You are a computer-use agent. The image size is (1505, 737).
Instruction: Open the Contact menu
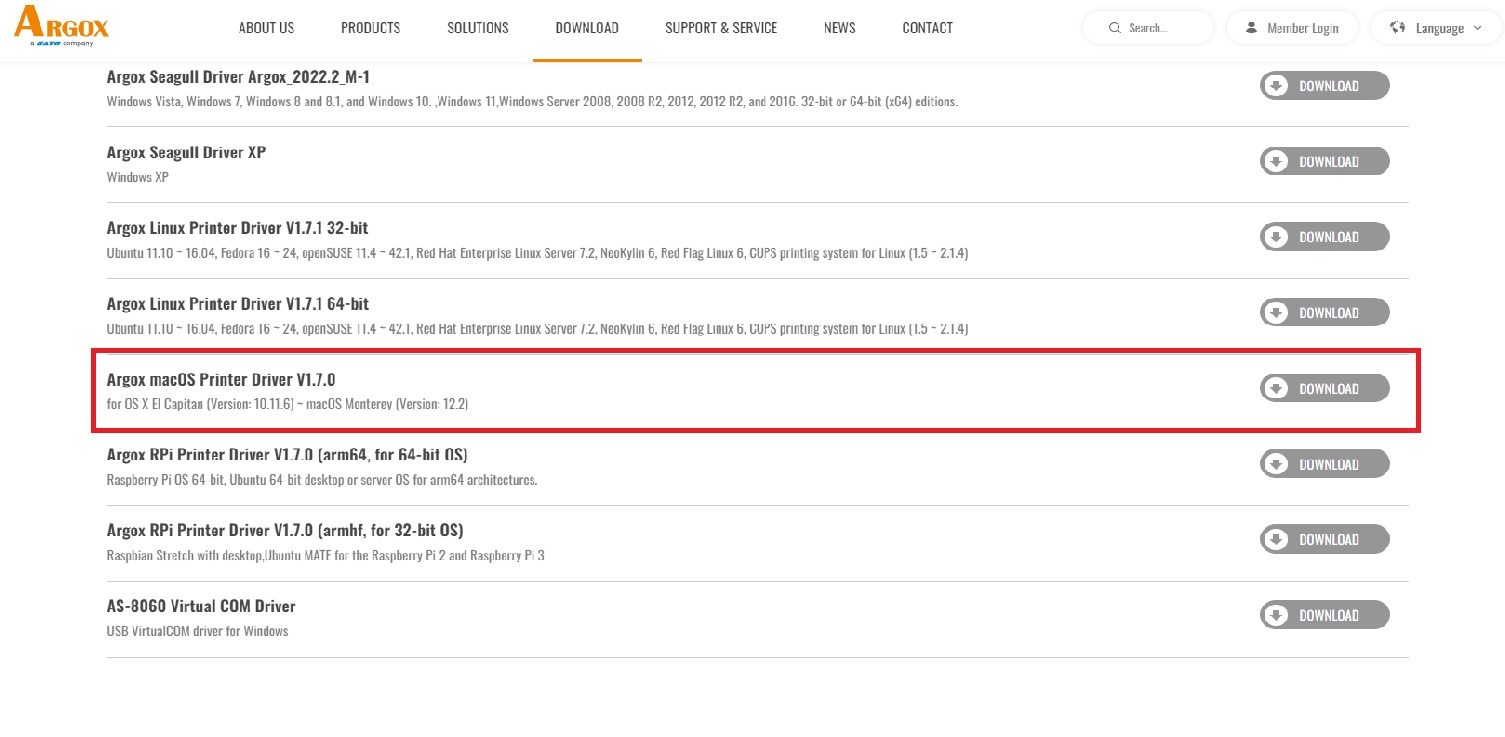tap(927, 28)
